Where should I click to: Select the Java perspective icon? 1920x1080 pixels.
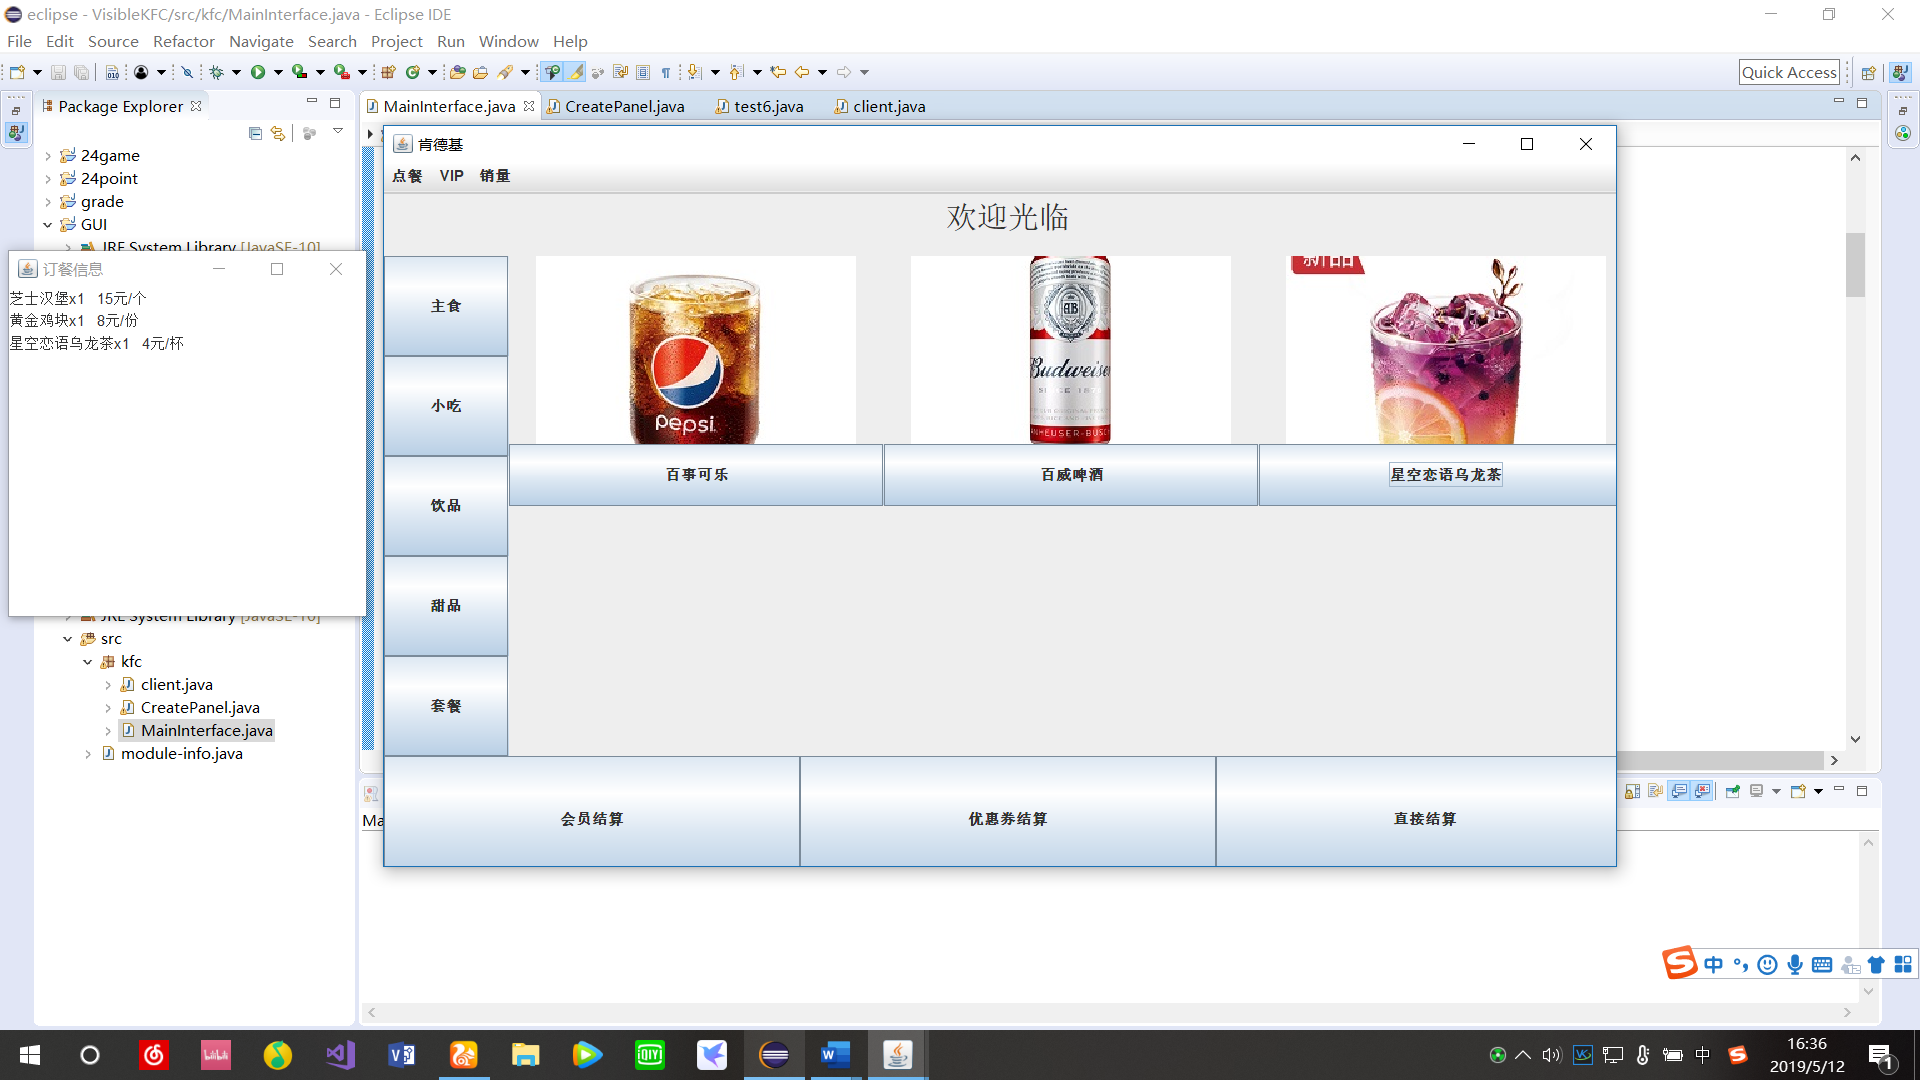(x=1901, y=72)
